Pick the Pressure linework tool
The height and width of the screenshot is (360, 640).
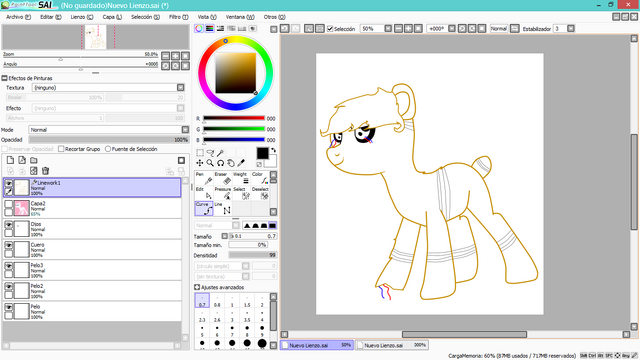click(222, 193)
